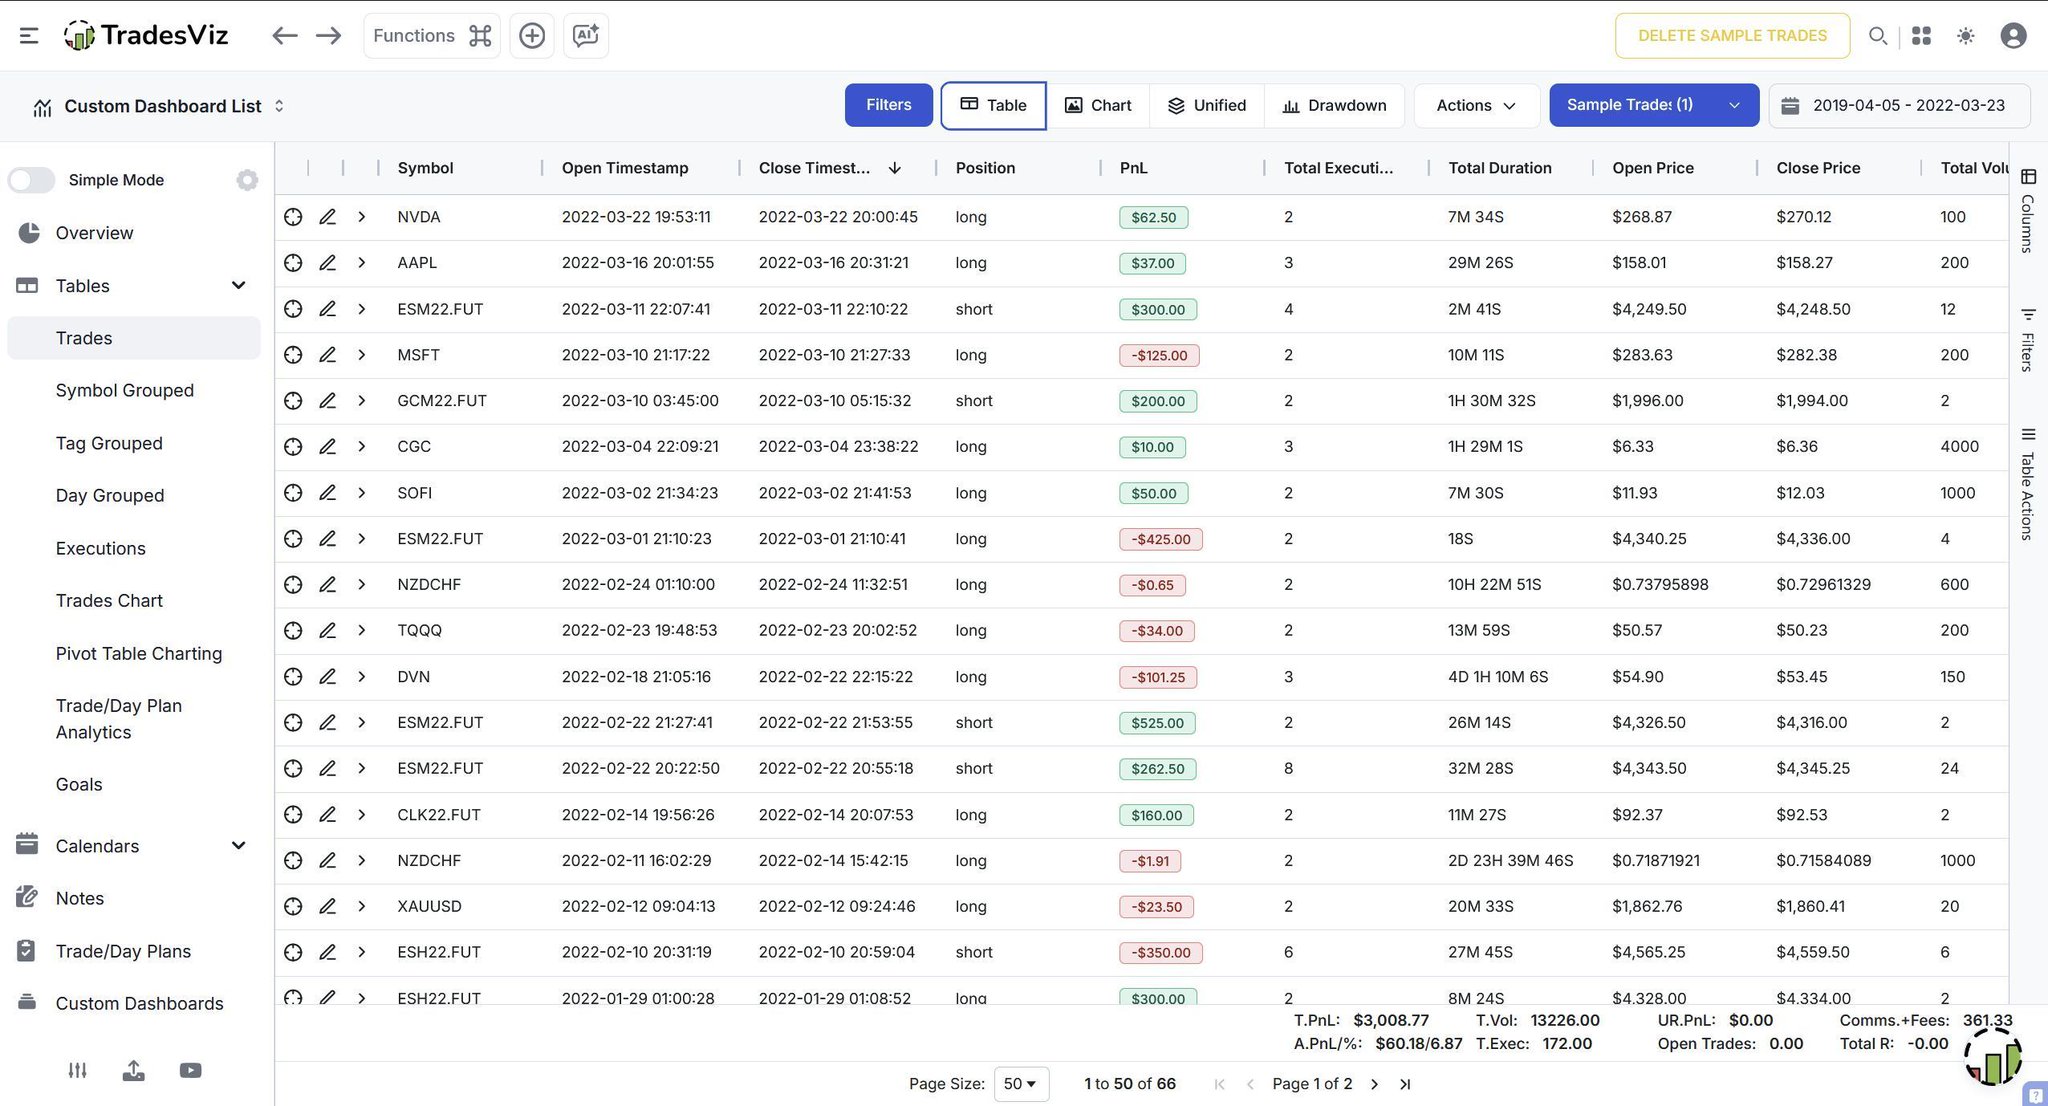Open the apps grid icon
The width and height of the screenshot is (2048, 1106).
[1921, 36]
